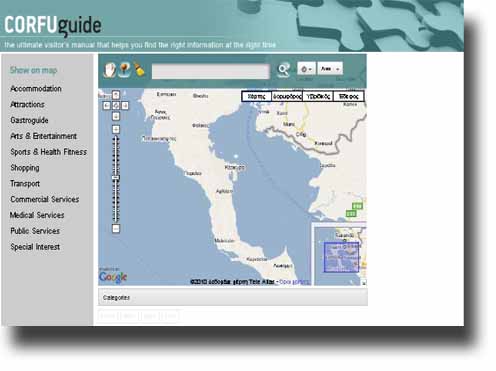Switch to the first map type tab
Screen dimensions: 496x371
[x=257, y=96]
